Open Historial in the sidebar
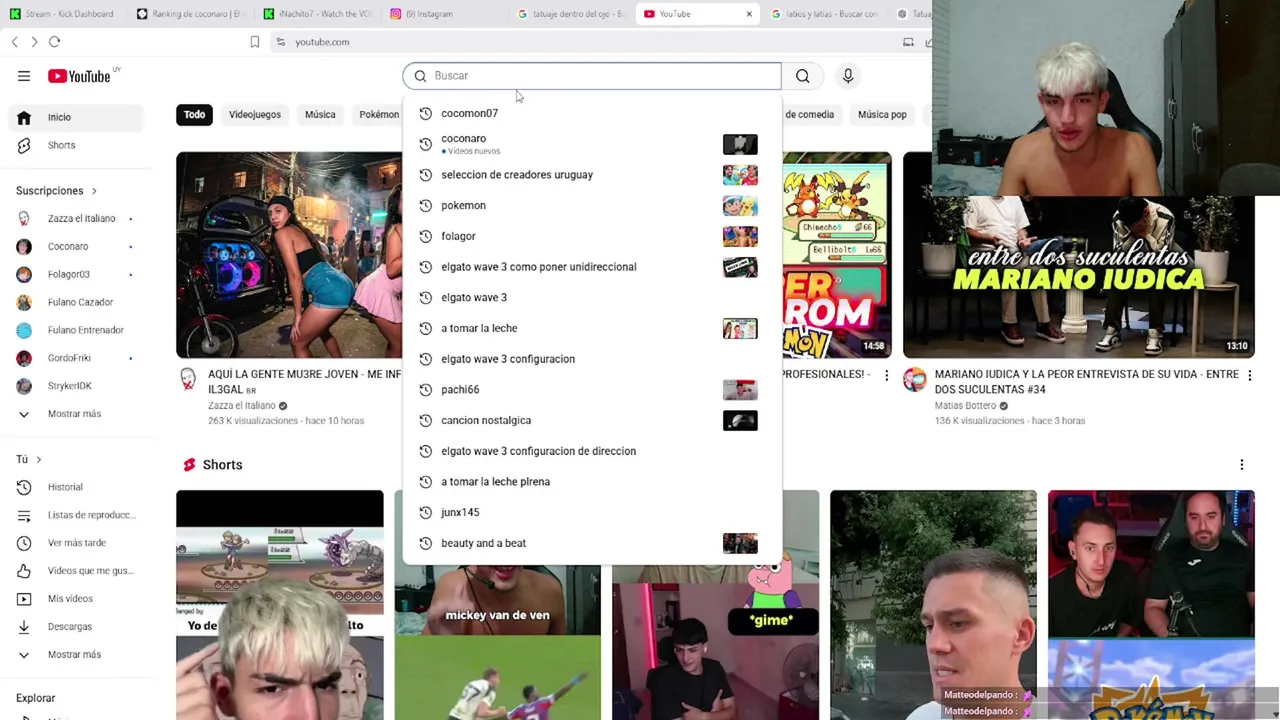Screen dimensions: 1280x720 75,487
